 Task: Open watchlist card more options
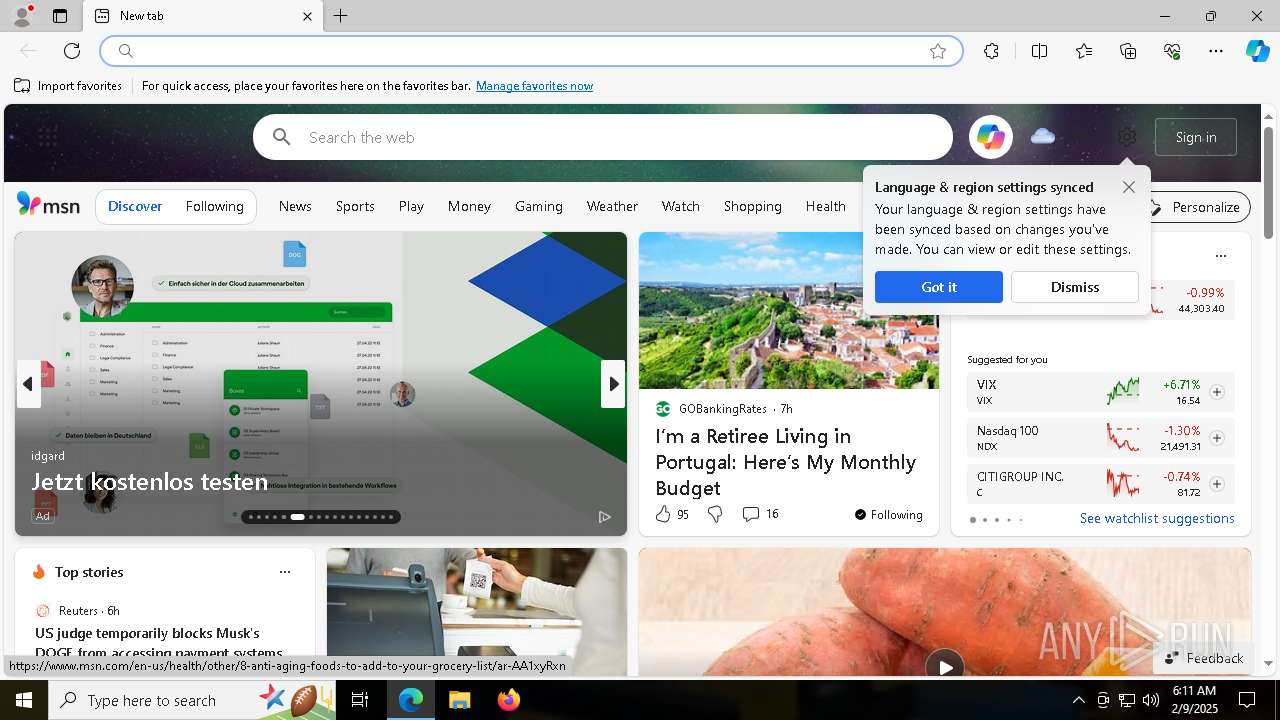[x=1220, y=256]
